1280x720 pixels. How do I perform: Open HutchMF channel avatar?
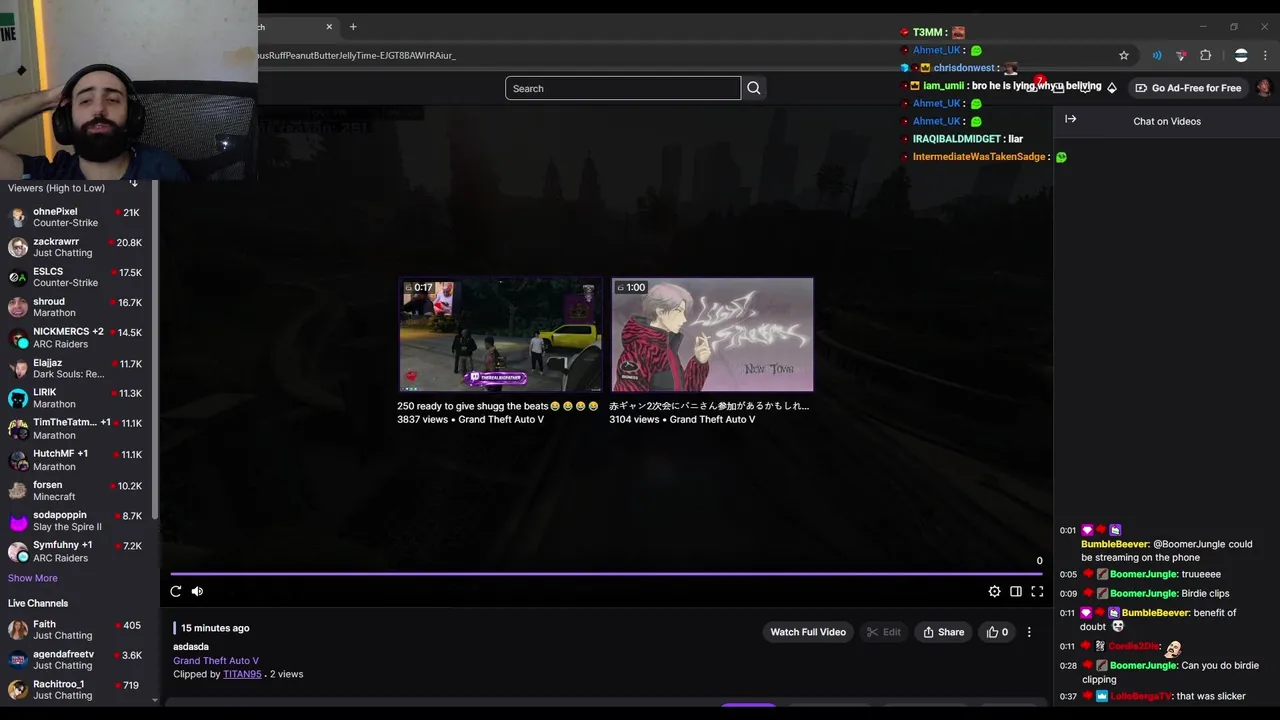[18, 460]
